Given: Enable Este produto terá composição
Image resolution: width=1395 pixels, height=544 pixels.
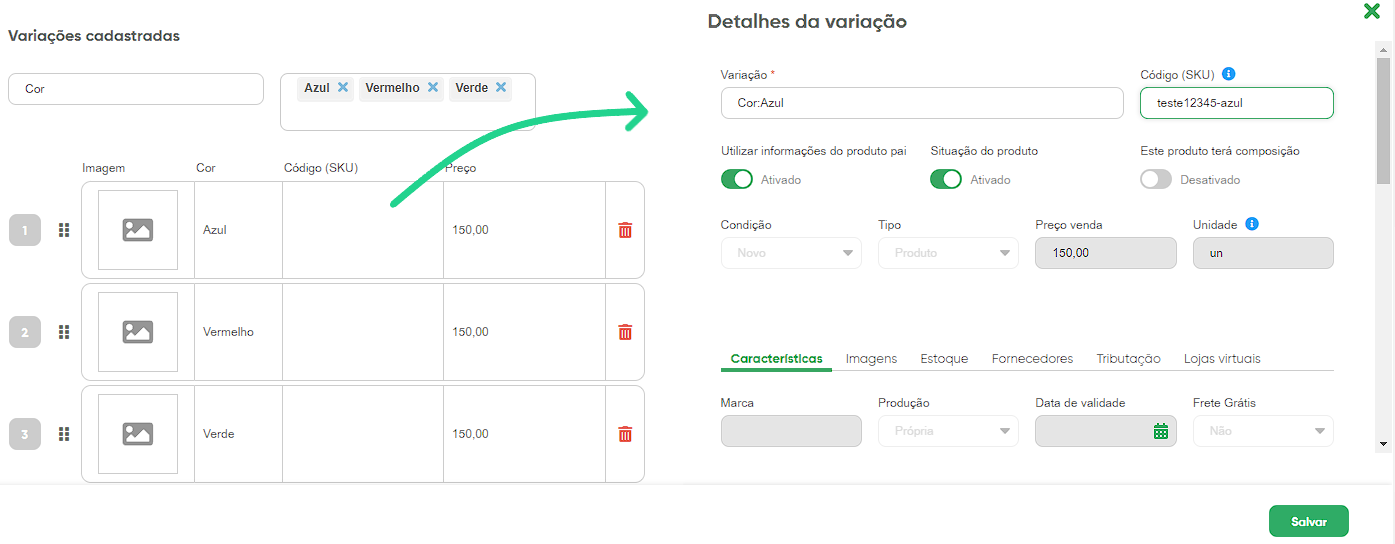Looking at the screenshot, I should tap(1156, 179).
